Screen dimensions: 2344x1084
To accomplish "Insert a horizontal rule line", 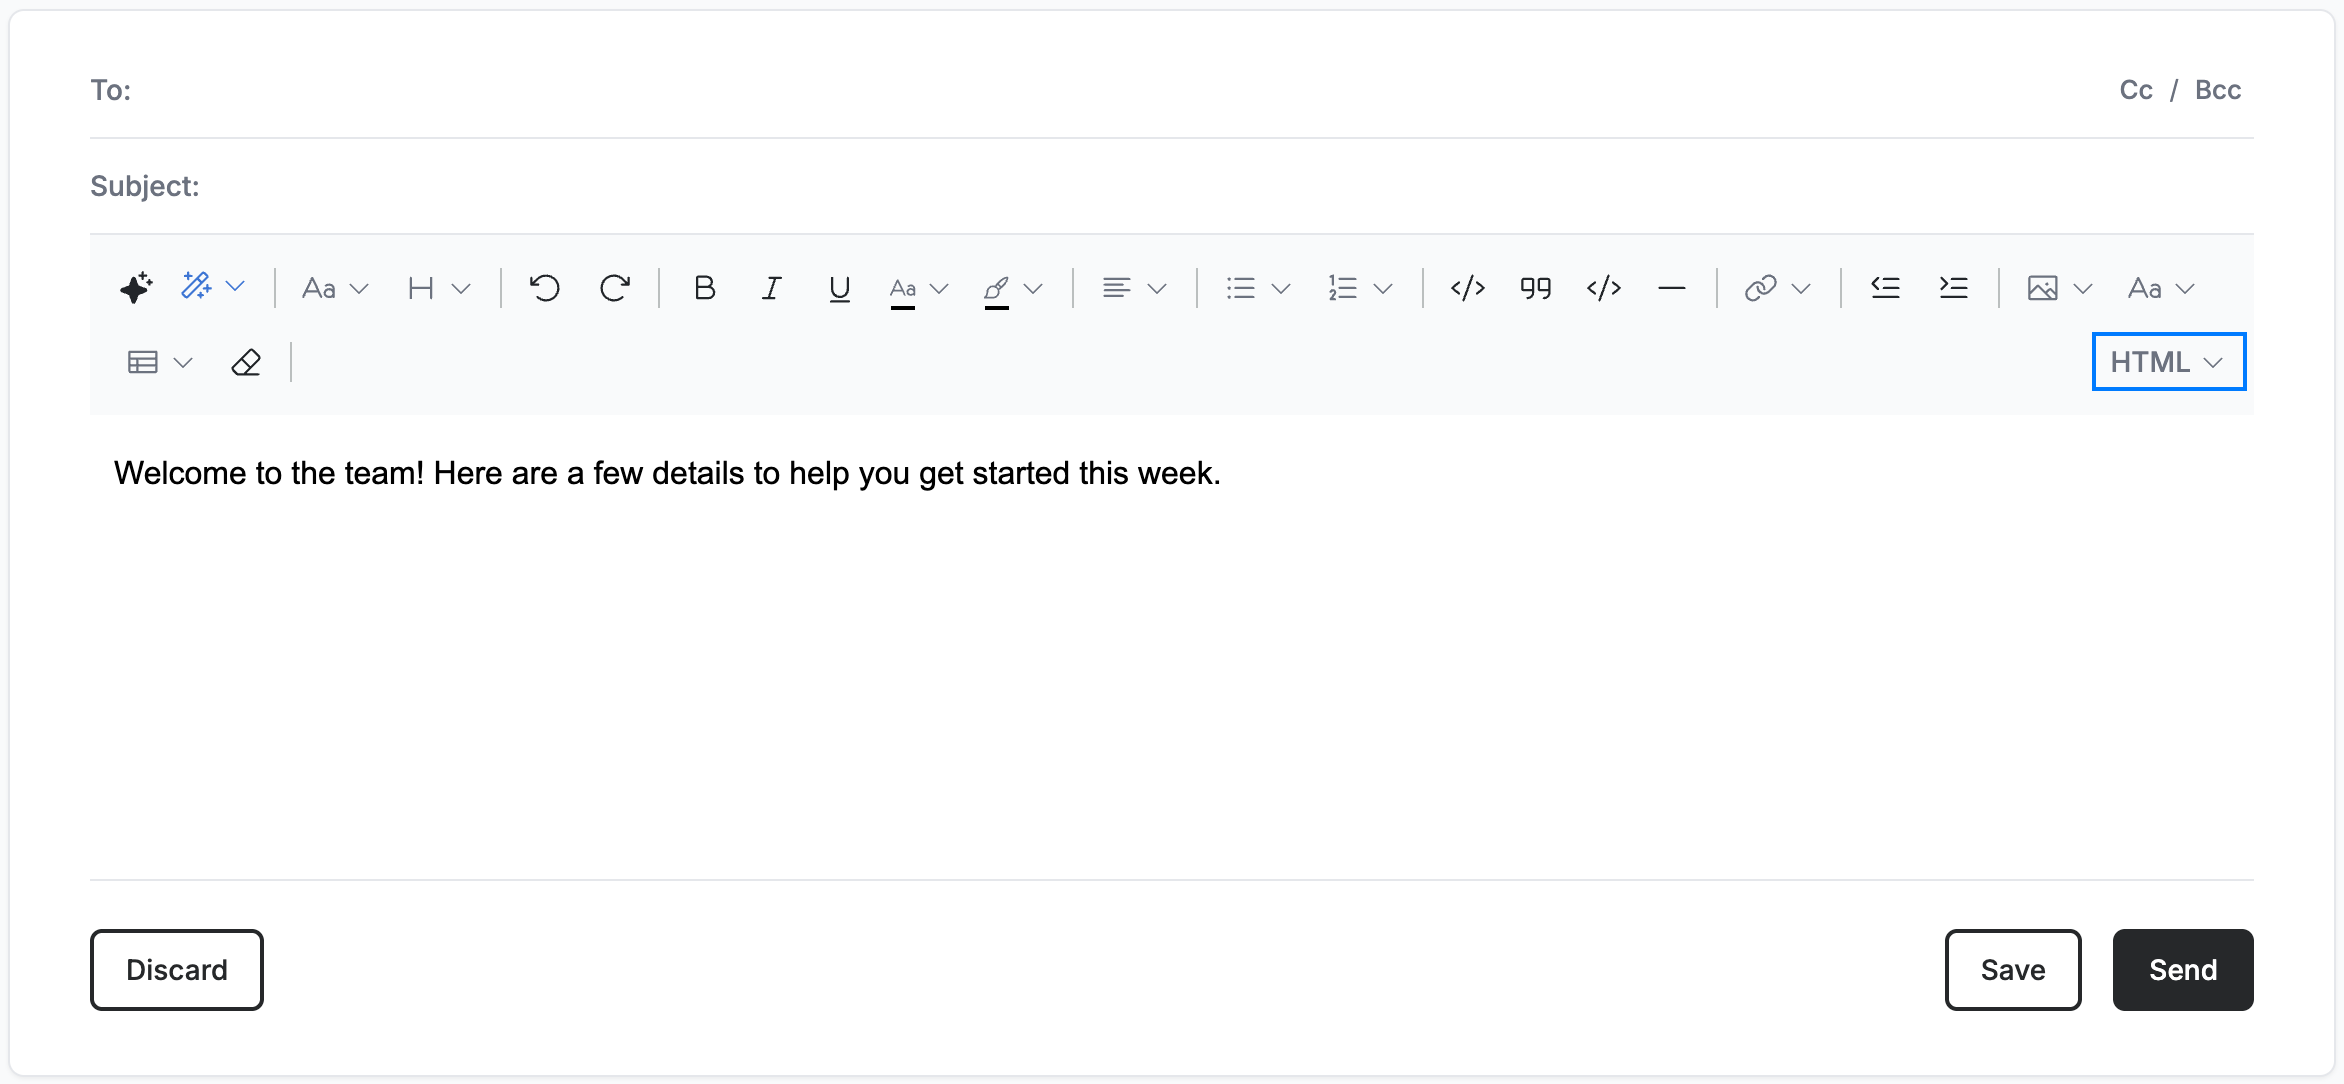I will tap(1671, 288).
